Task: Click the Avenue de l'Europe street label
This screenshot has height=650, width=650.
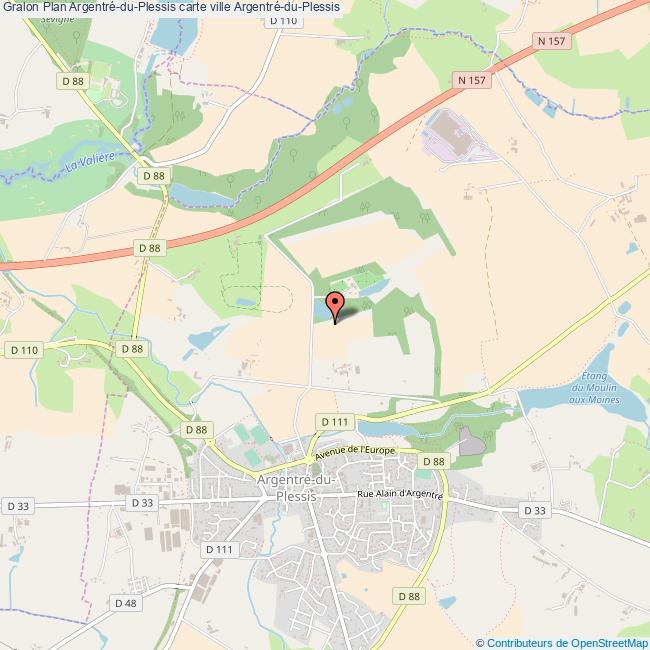Action: [355, 452]
